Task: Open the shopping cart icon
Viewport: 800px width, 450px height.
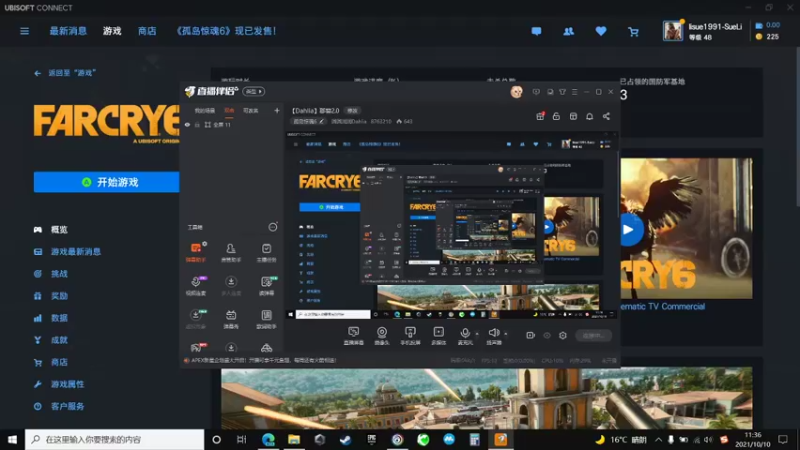Action: point(633,32)
